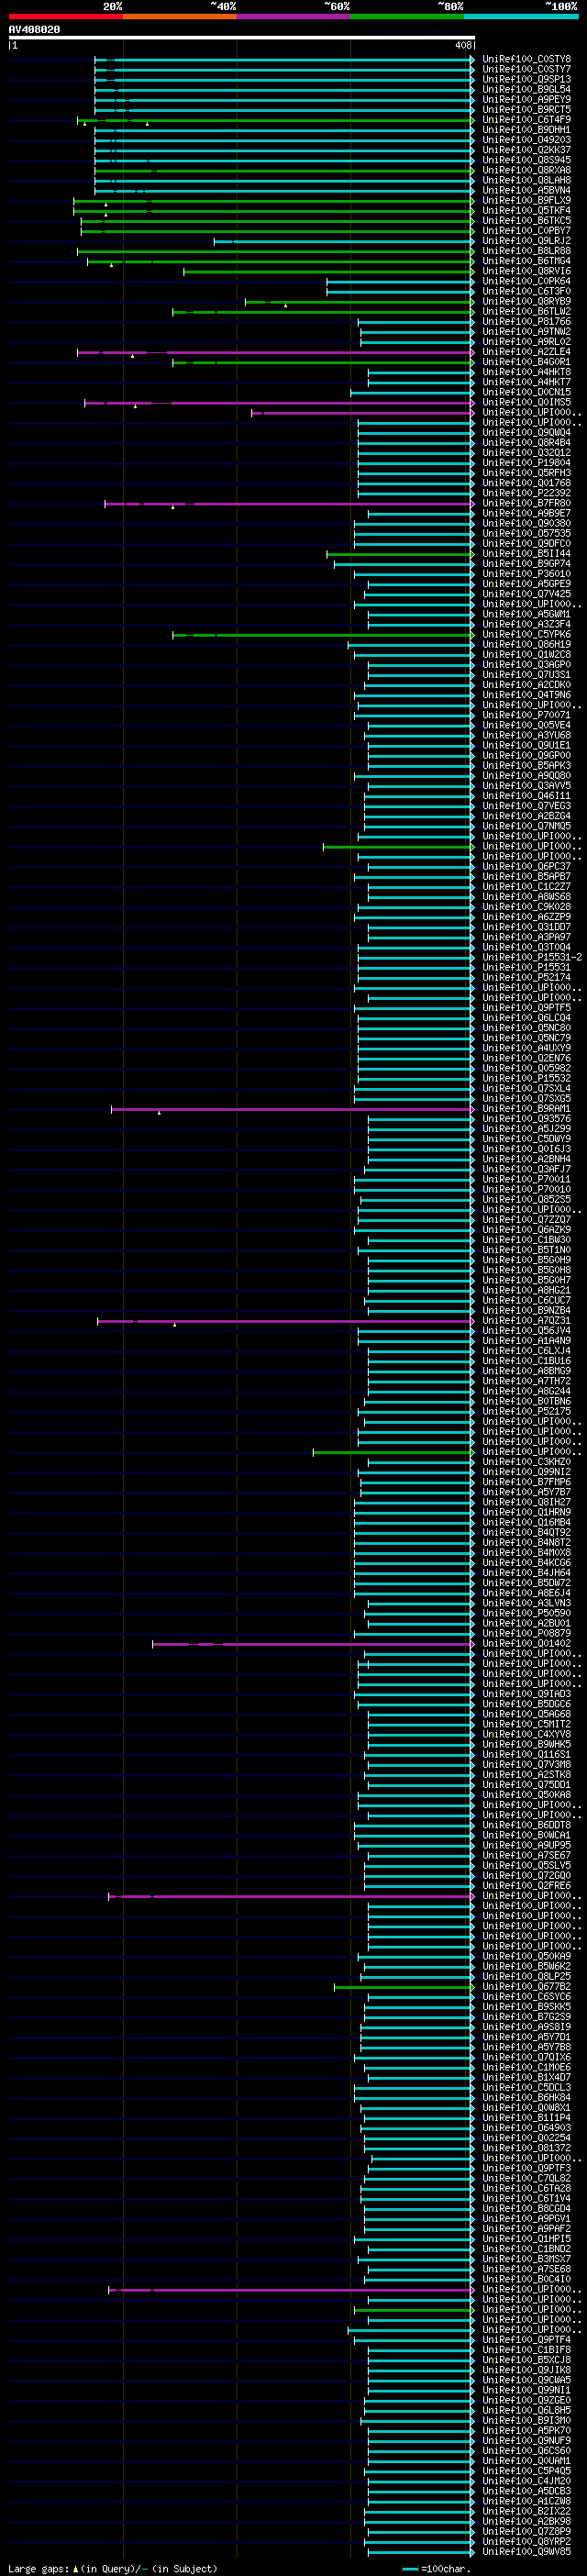The height and width of the screenshot is (2576, 587).
Task: Open hit UniRef100_Q6AZK9
Action: [x=526, y=1230]
